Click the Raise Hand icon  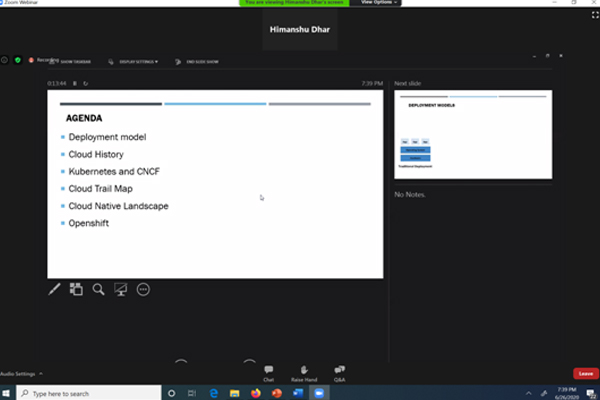coord(304,373)
